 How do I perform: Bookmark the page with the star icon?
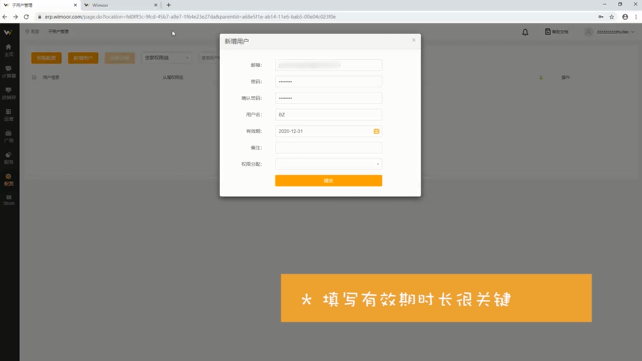pyautogui.click(x=612, y=17)
